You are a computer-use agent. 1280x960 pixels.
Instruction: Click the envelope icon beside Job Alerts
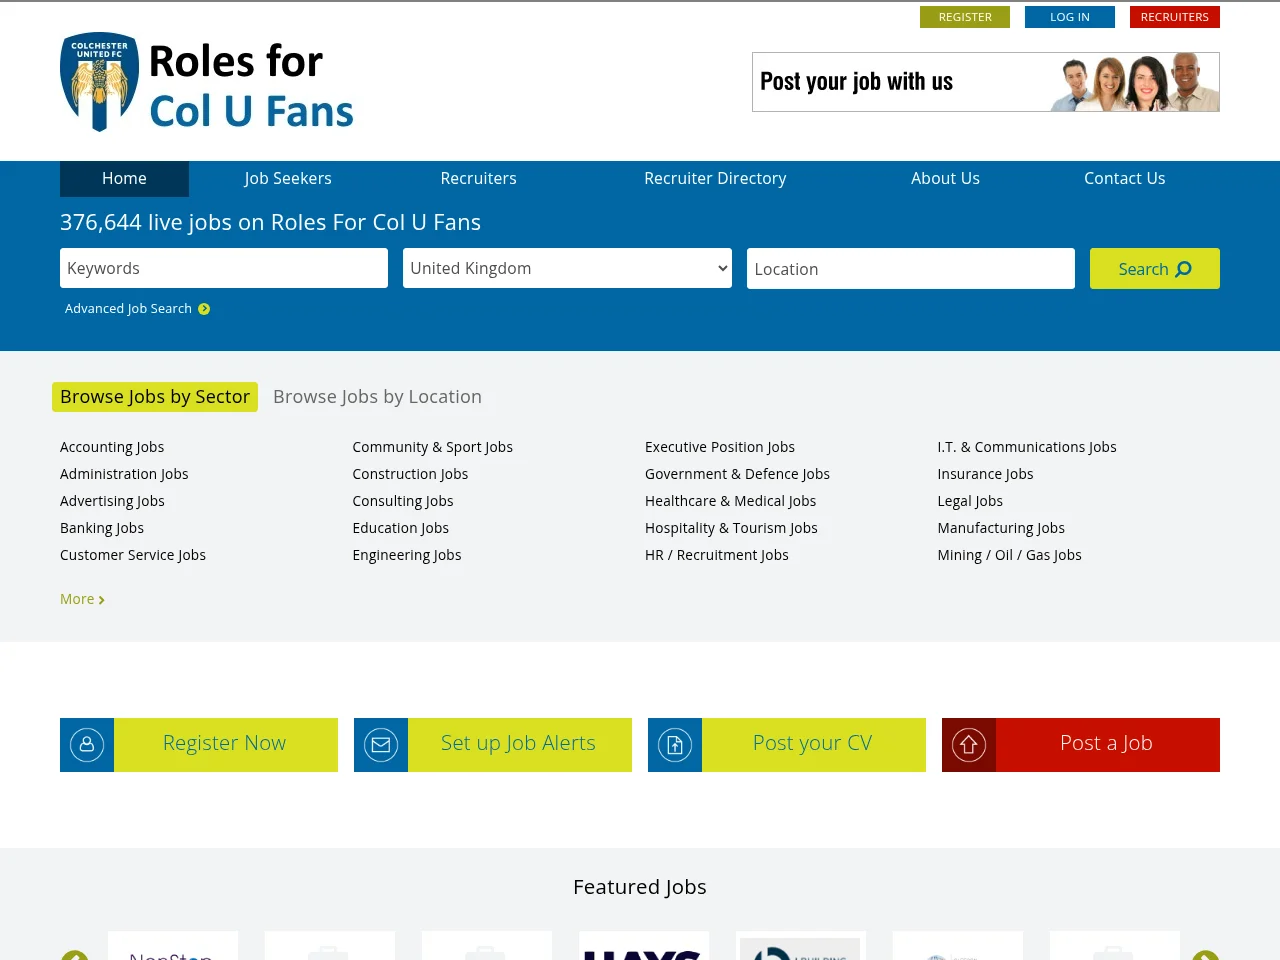pyautogui.click(x=381, y=745)
